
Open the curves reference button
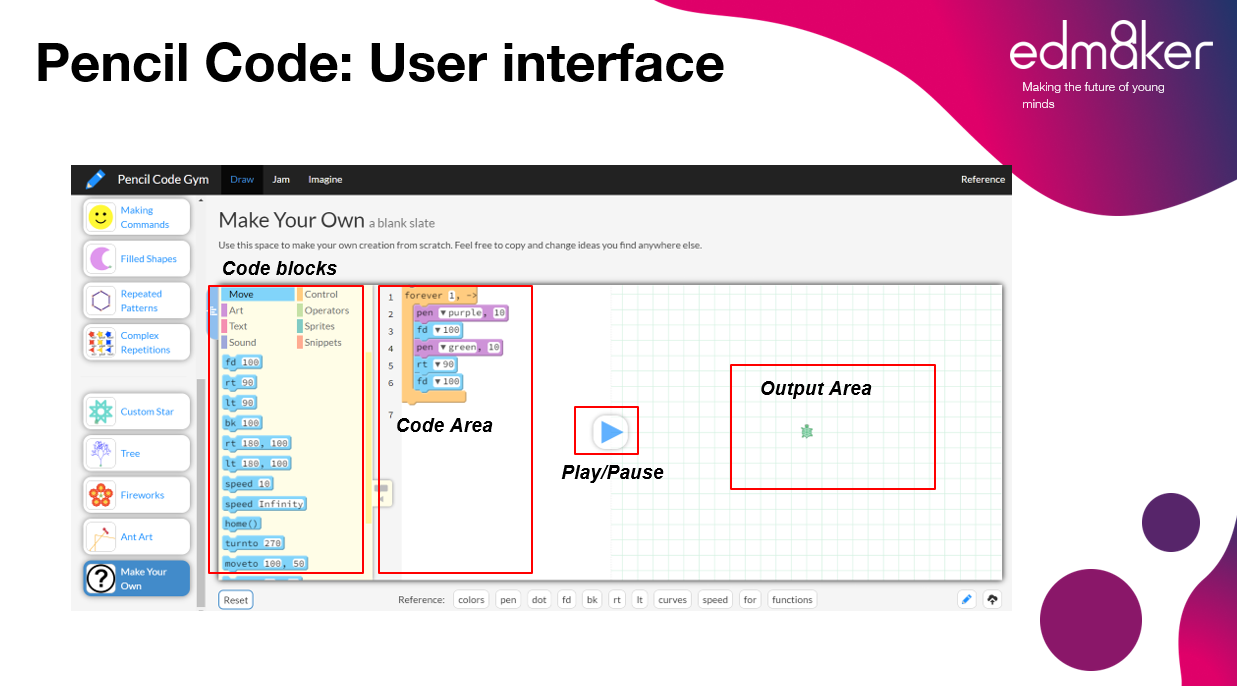pos(672,600)
